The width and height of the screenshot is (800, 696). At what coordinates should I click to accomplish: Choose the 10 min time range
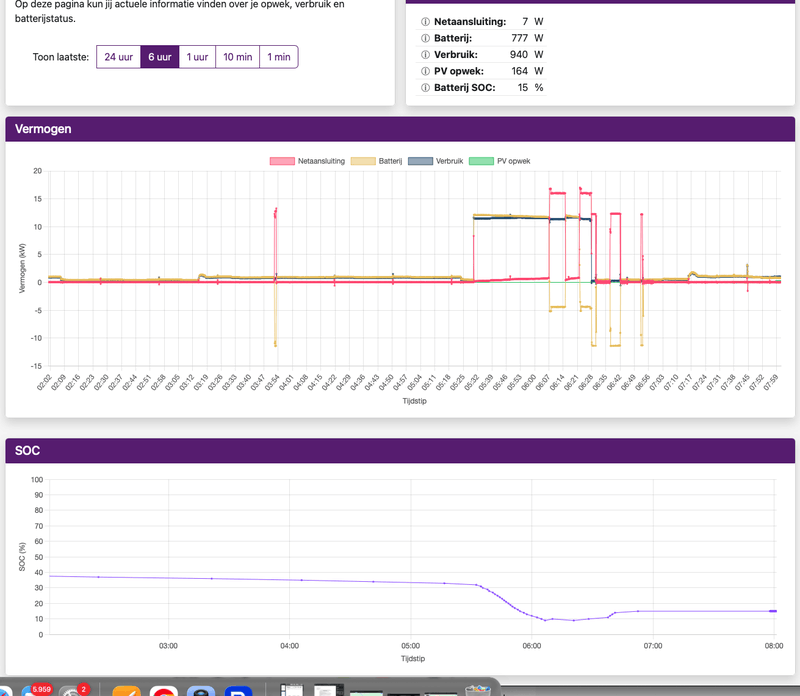[238, 57]
